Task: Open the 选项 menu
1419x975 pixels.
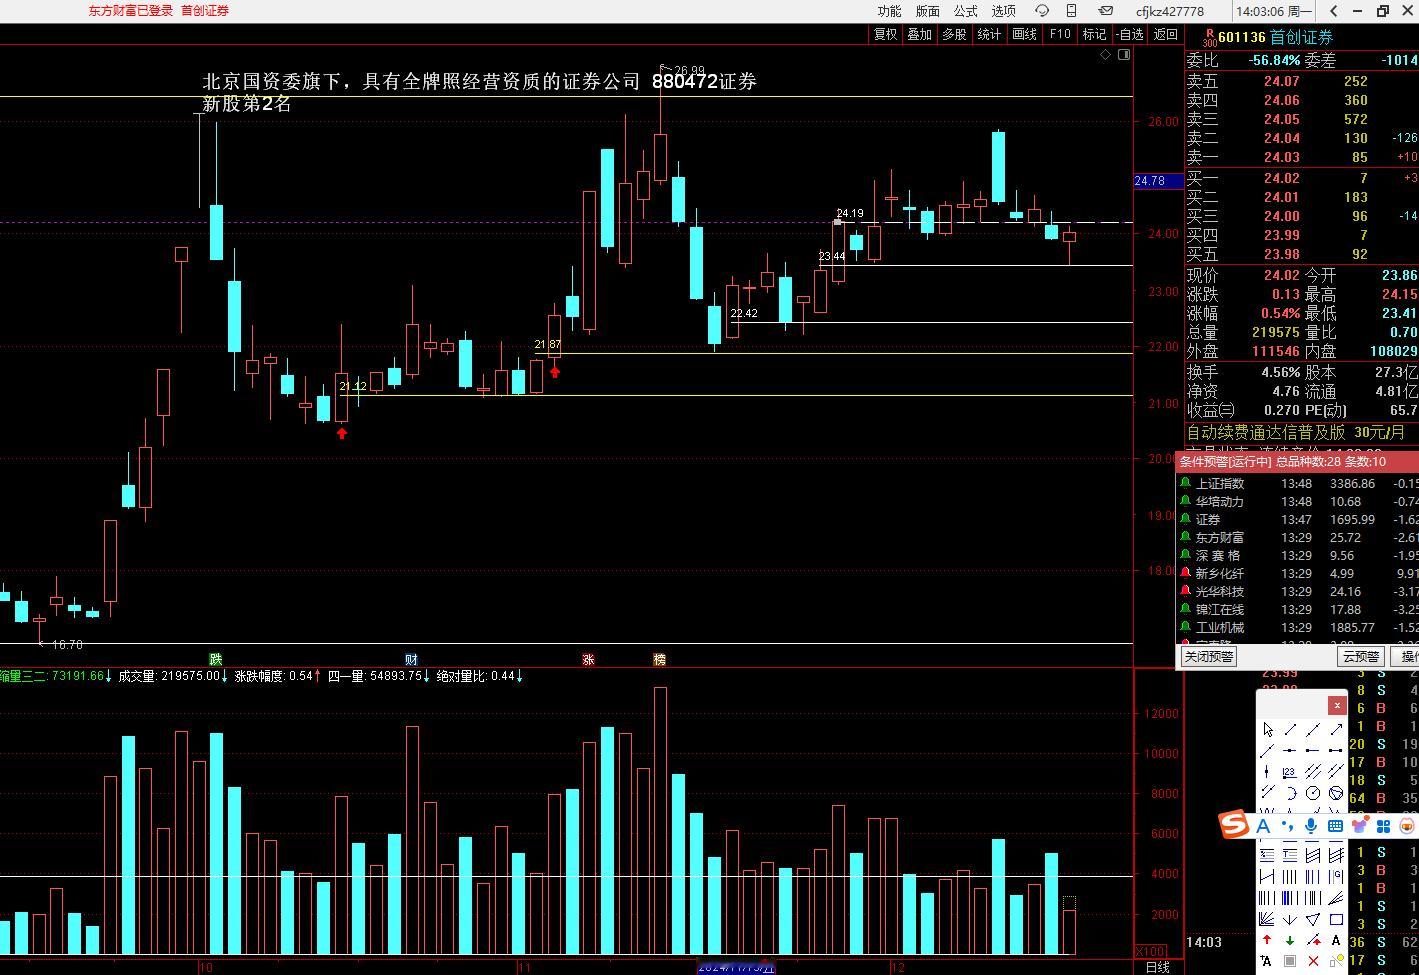Action: click(1003, 11)
